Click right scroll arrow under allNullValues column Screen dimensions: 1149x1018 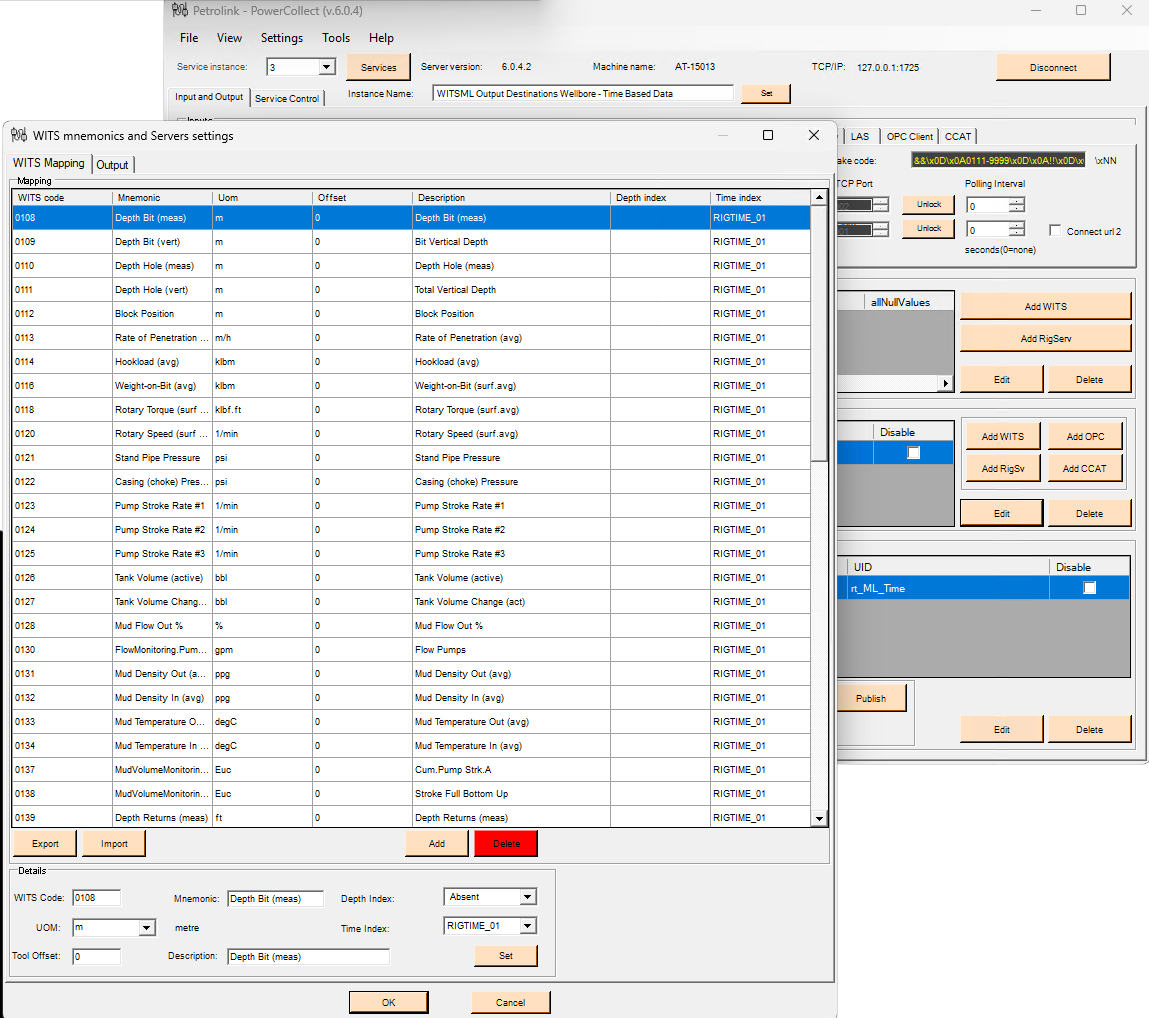pos(945,383)
